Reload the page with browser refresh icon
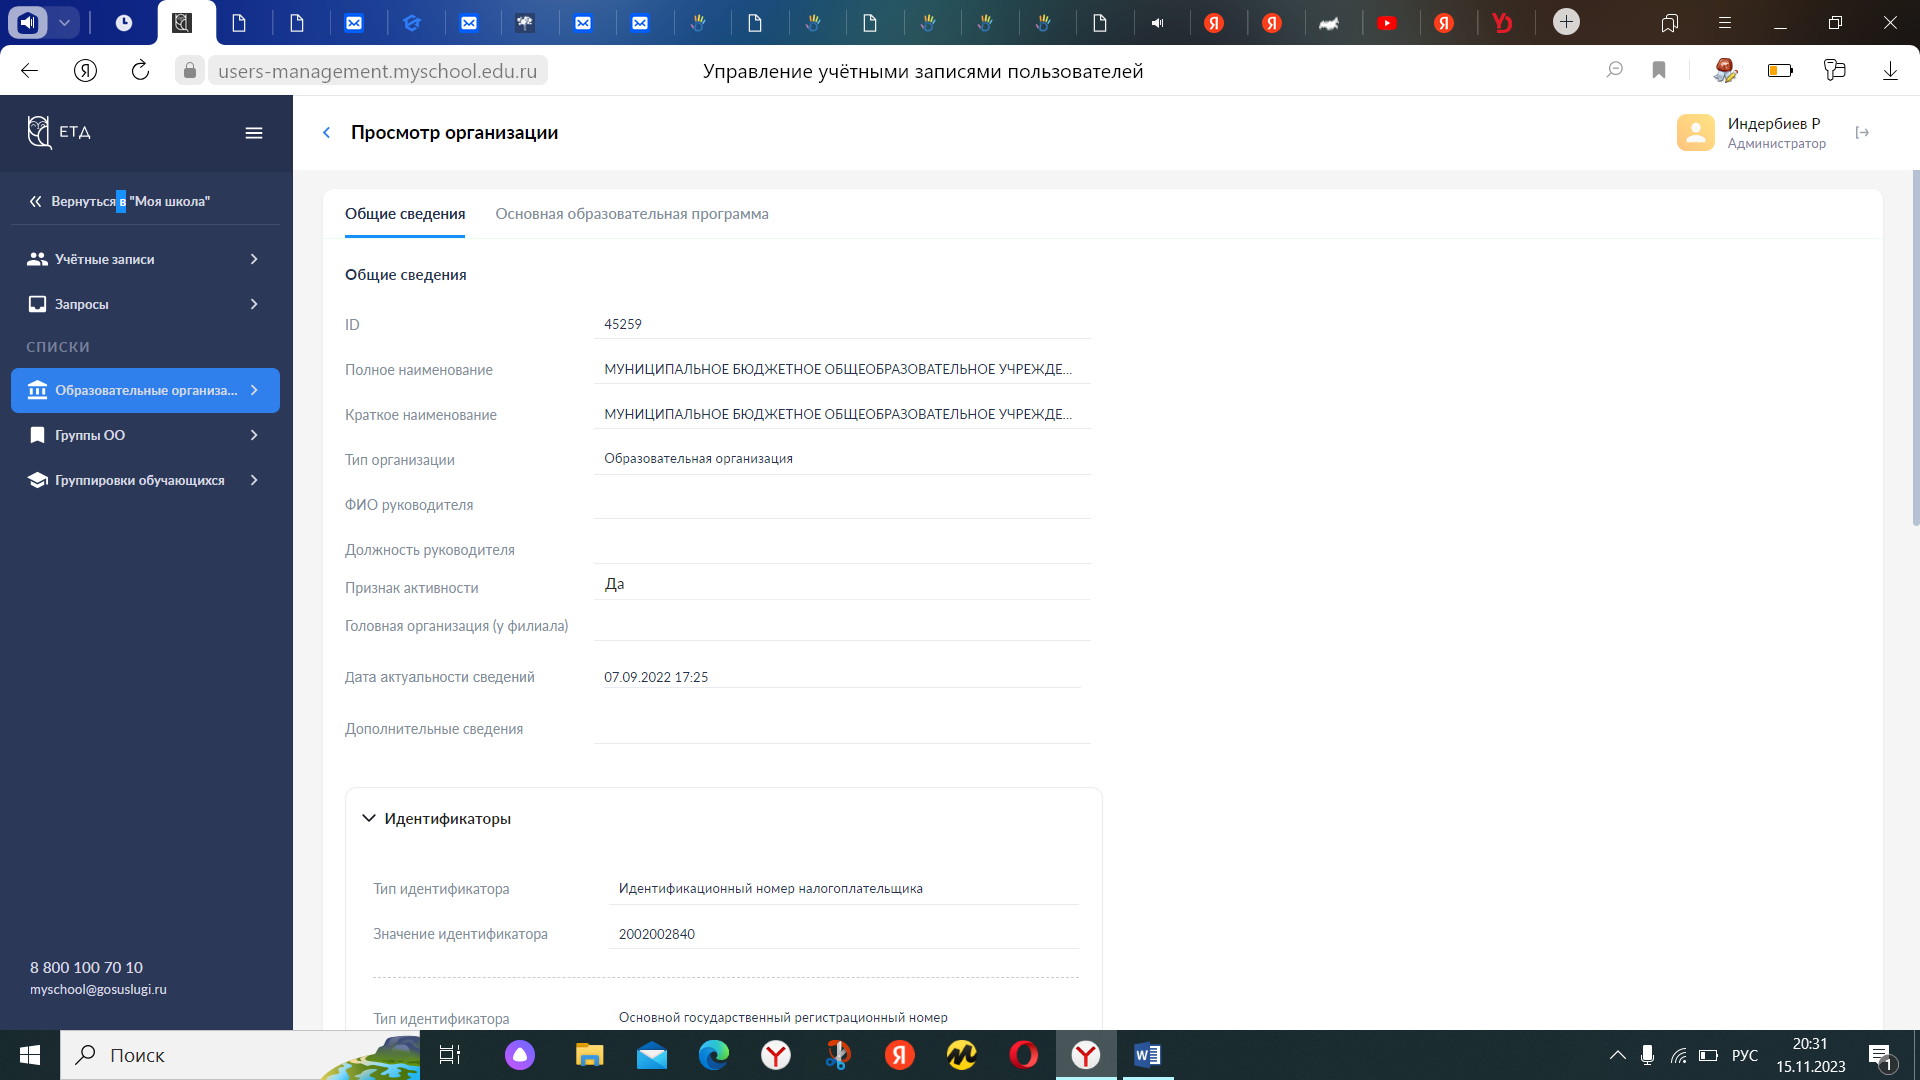1920x1080 pixels. click(140, 71)
